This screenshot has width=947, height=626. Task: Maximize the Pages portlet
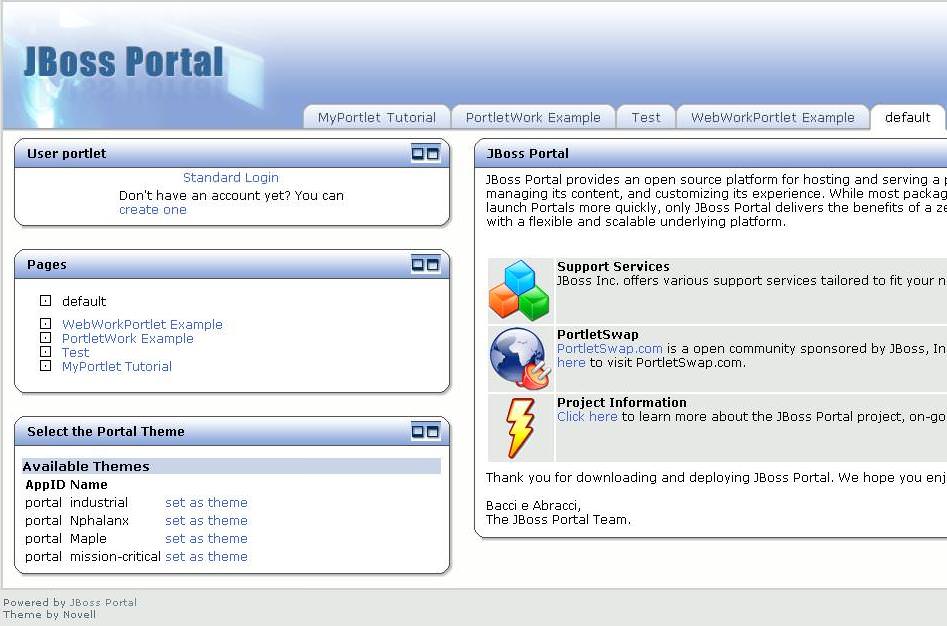433,264
